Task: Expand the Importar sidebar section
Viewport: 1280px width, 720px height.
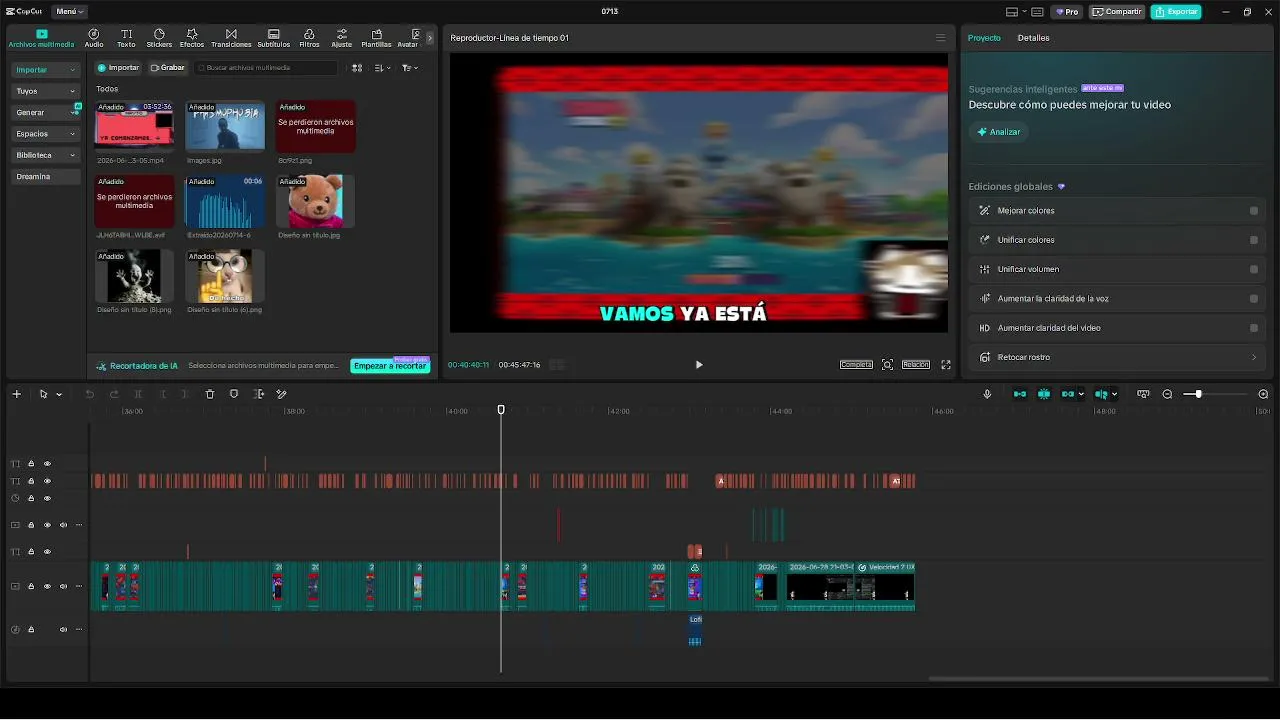Action: (45, 70)
